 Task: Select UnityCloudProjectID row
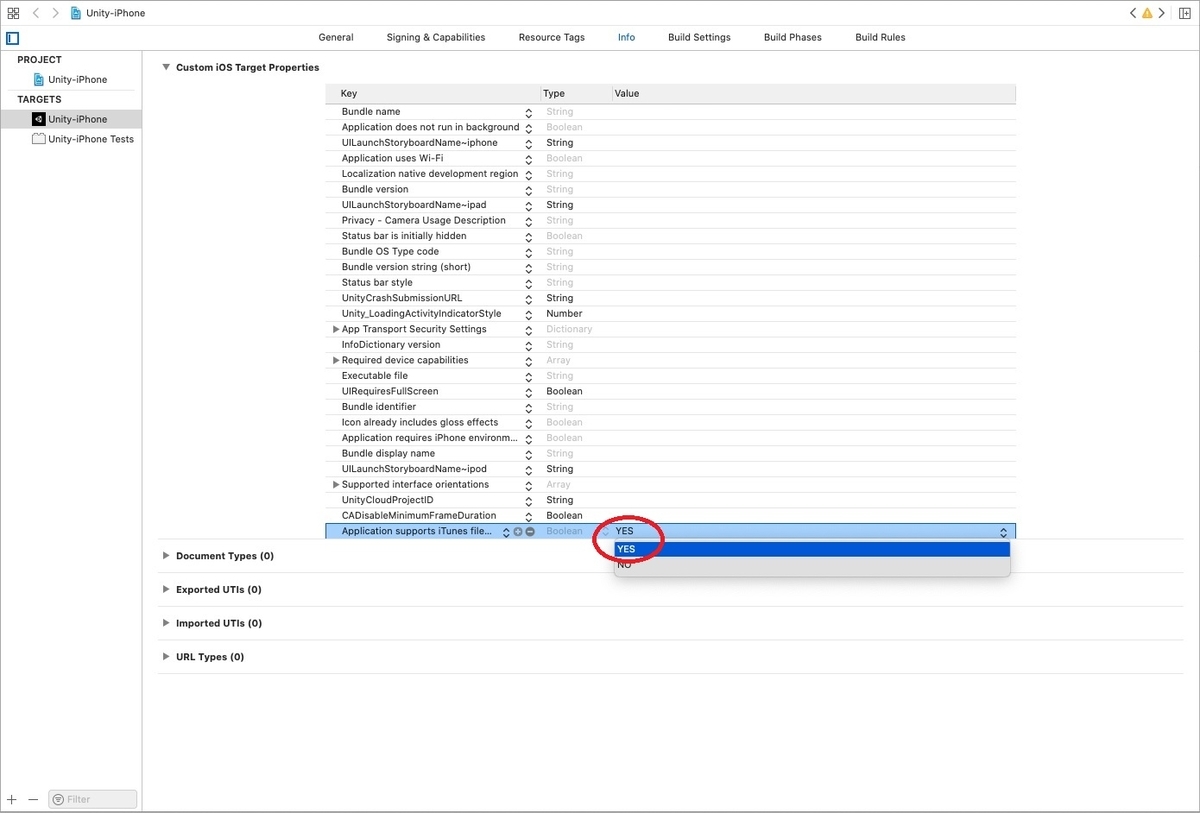[671, 500]
